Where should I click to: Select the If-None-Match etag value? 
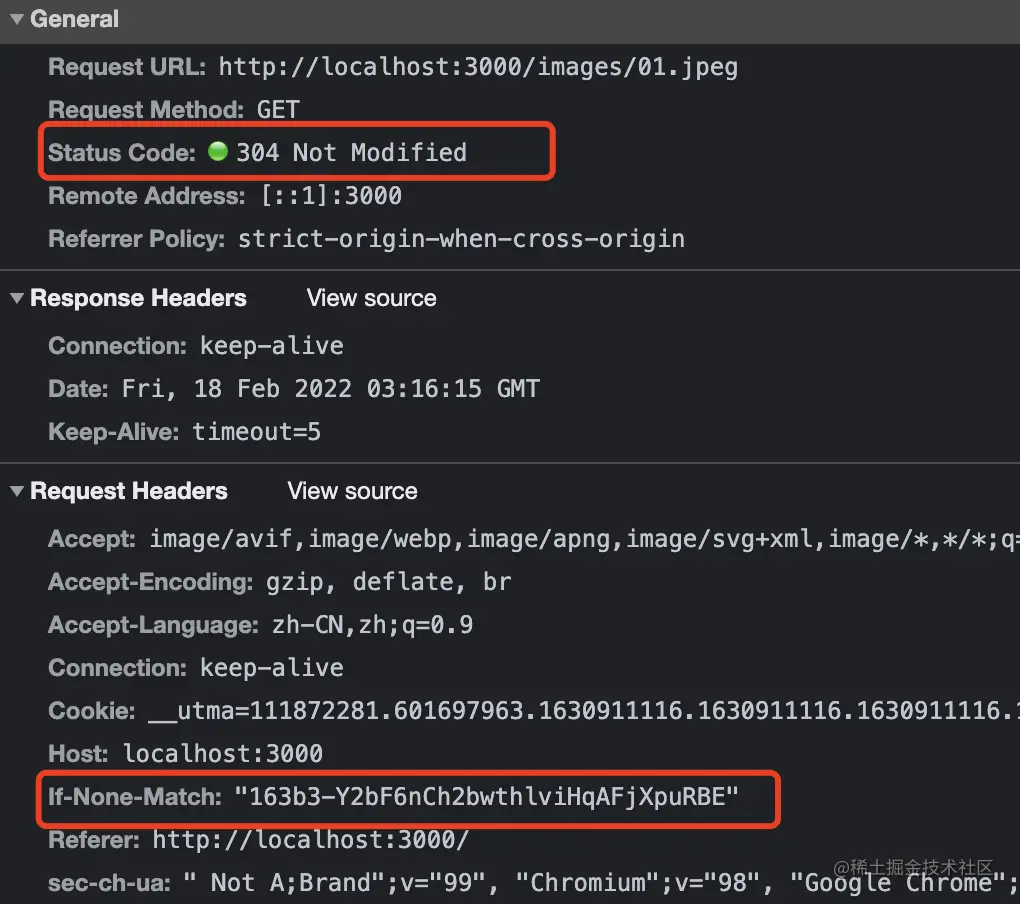(487, 796)
